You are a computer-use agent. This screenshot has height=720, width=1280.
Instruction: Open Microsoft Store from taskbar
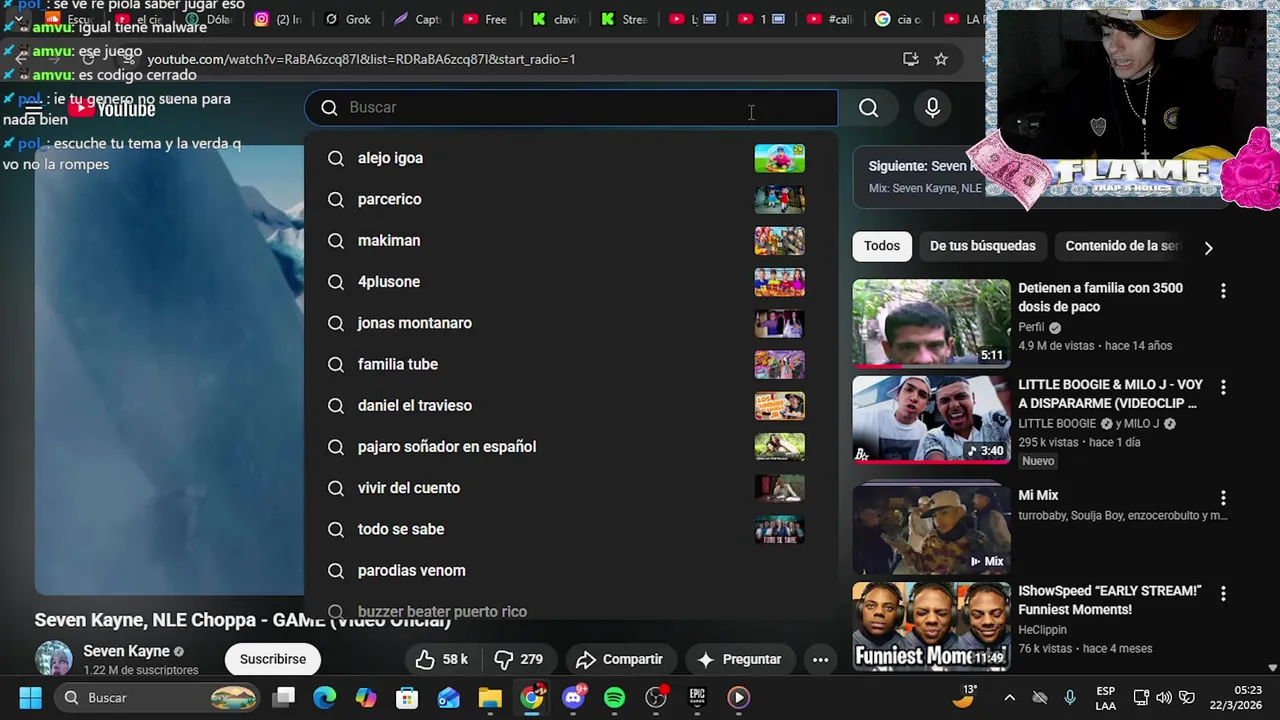pyautogui.click(x=407, y=697)
